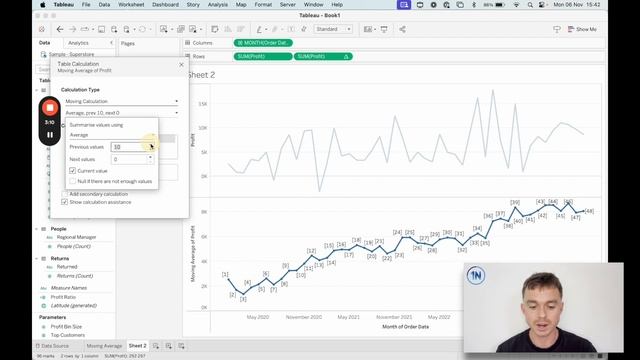Click the Fix Axes pin icon
Screen dimensions: 640x360
click(304, 29)
